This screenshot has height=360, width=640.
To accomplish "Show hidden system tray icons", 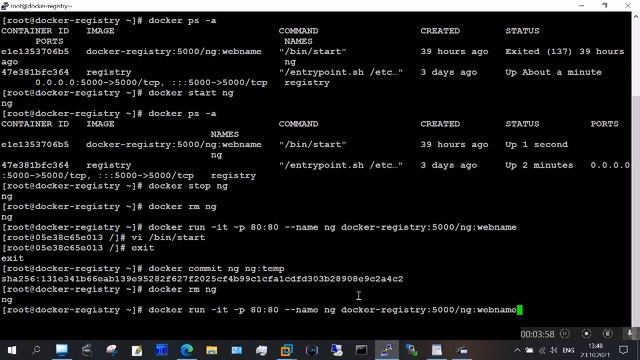I will pos(517,350).
